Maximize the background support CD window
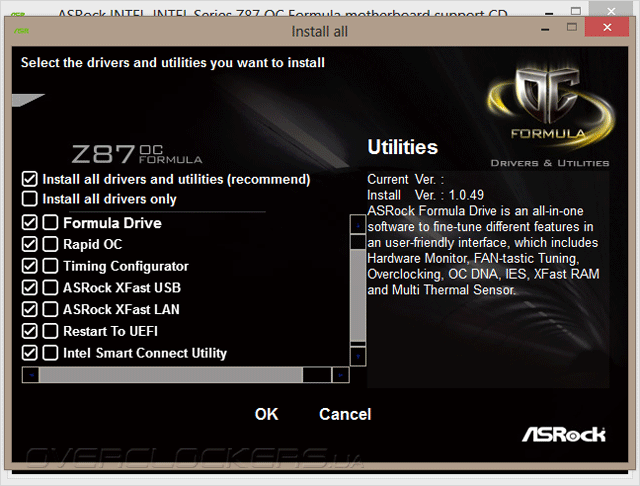 (x=576, y=11)
